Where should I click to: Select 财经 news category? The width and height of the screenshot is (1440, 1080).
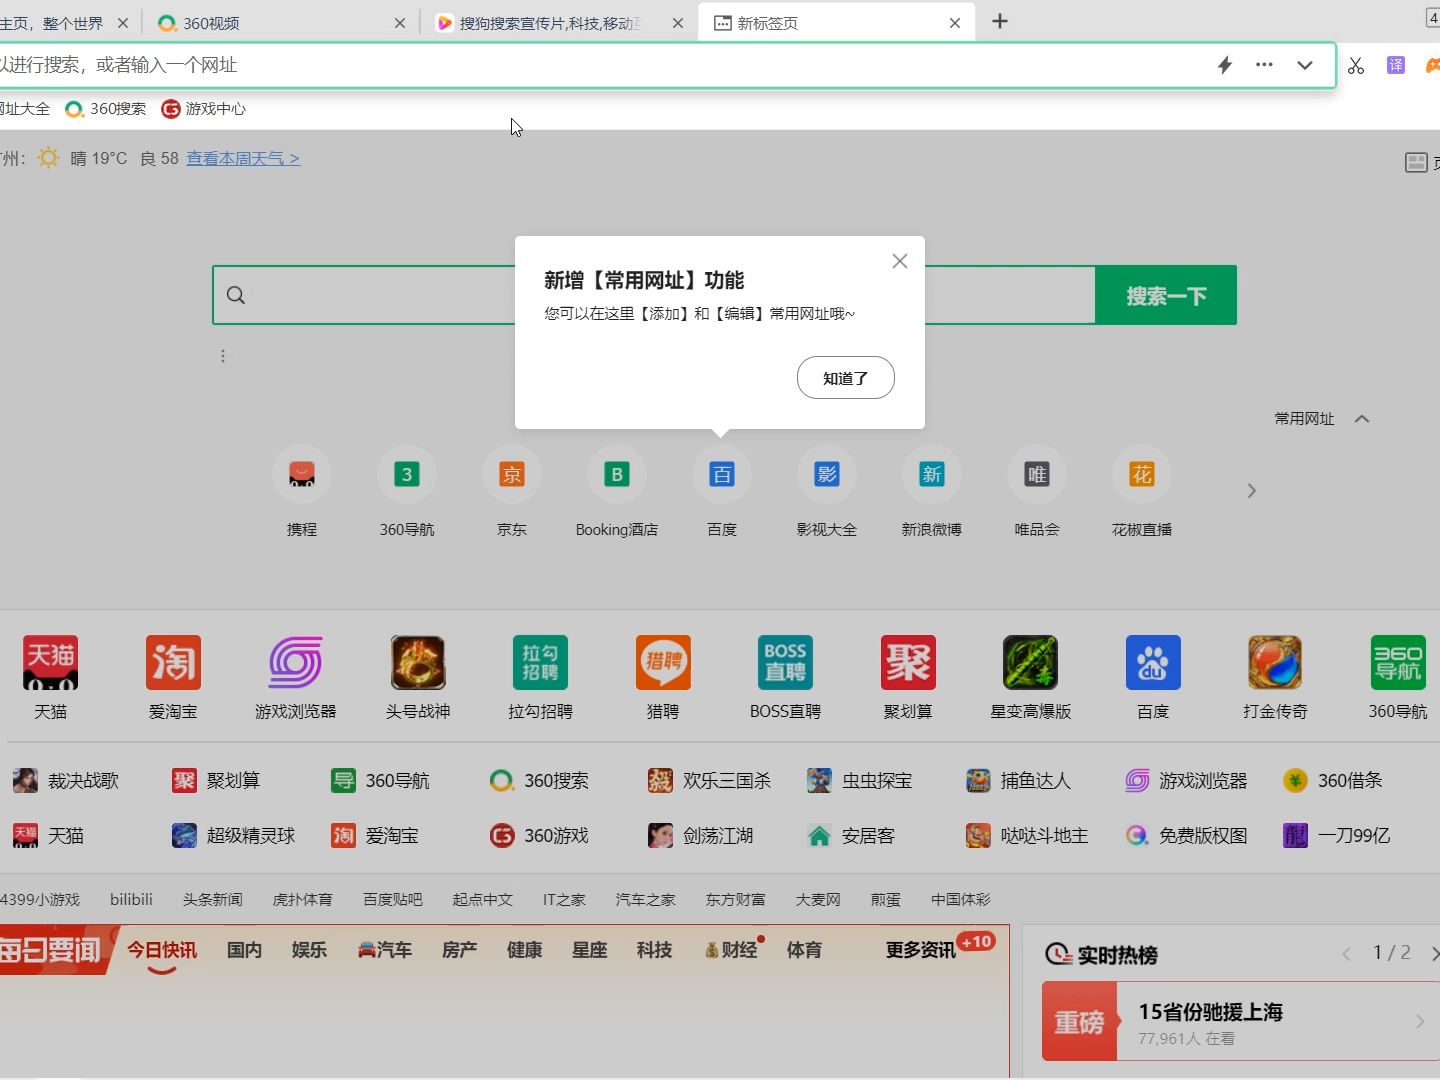(x=731, y=950)
